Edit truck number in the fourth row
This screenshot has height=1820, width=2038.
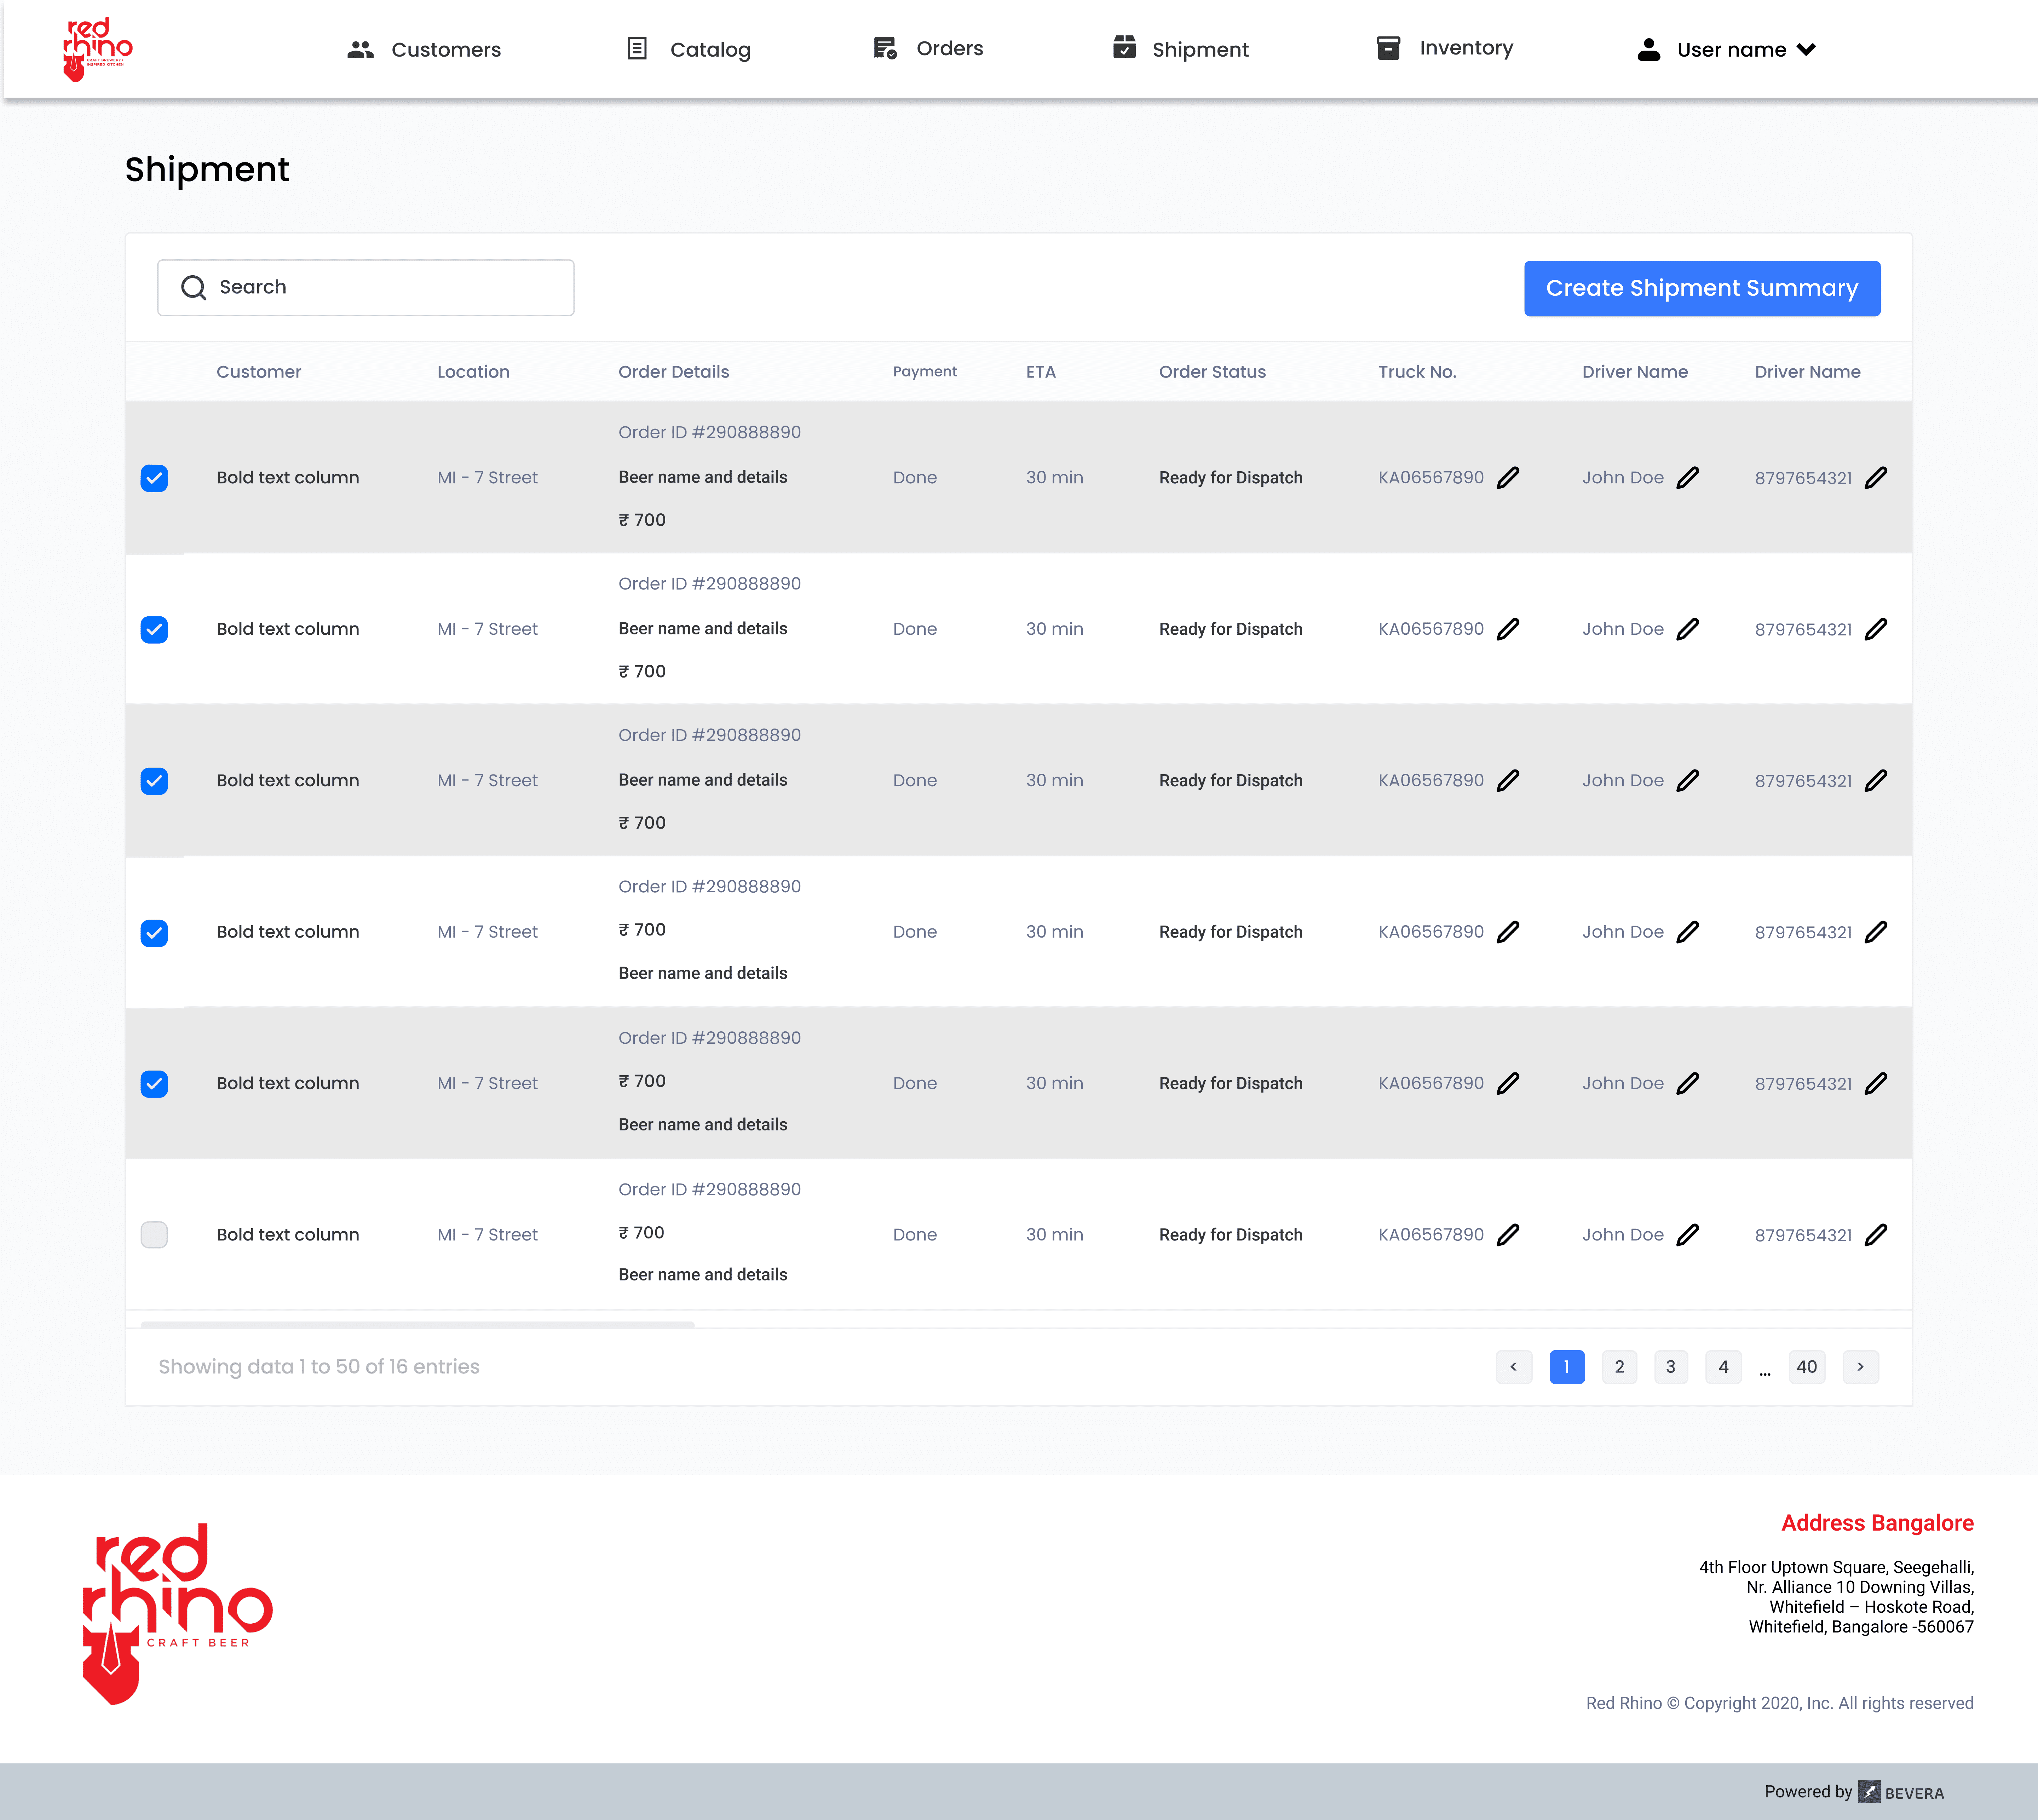[x=1508, y=932]
